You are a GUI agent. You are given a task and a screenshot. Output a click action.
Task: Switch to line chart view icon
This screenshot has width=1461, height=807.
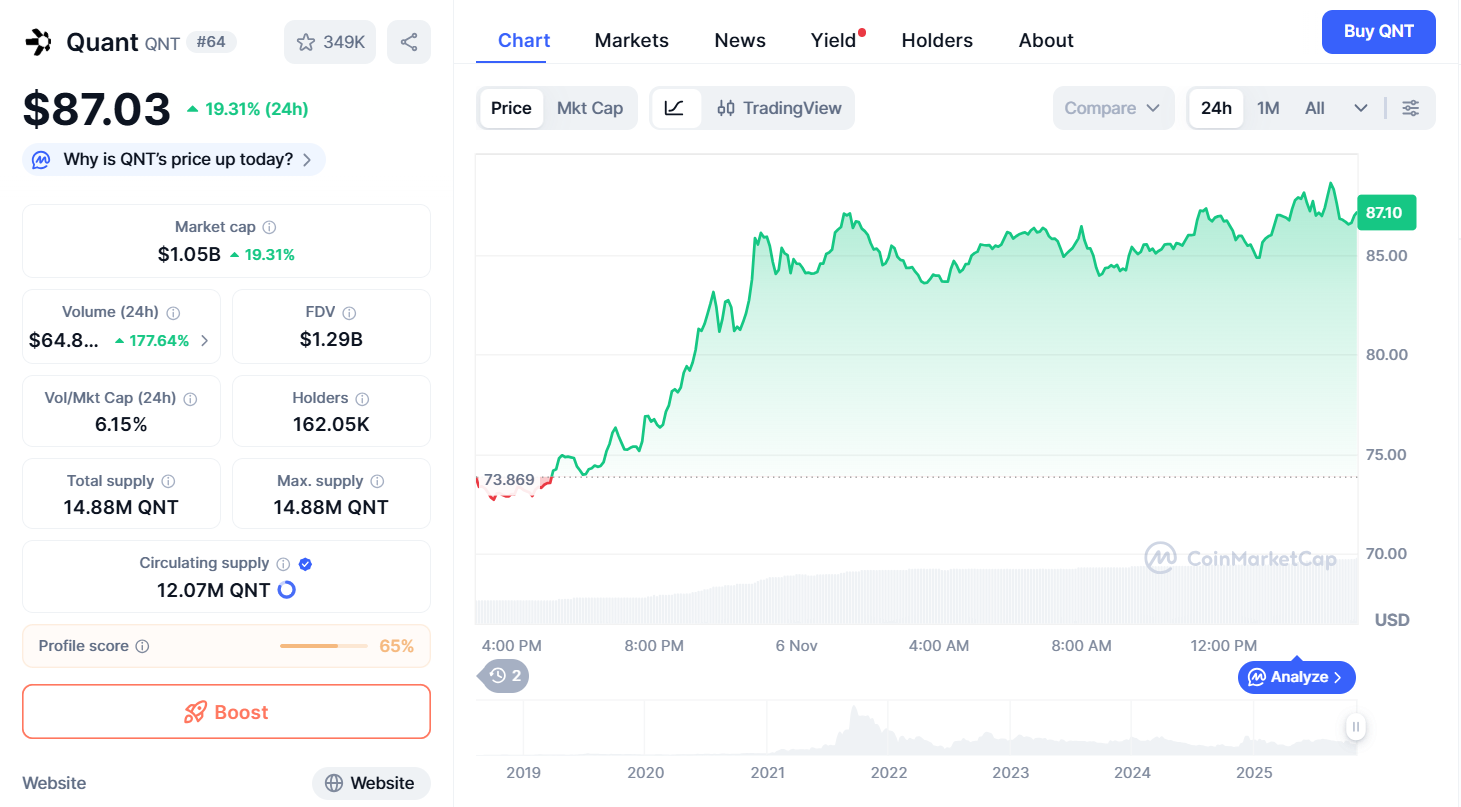(676, 108)
